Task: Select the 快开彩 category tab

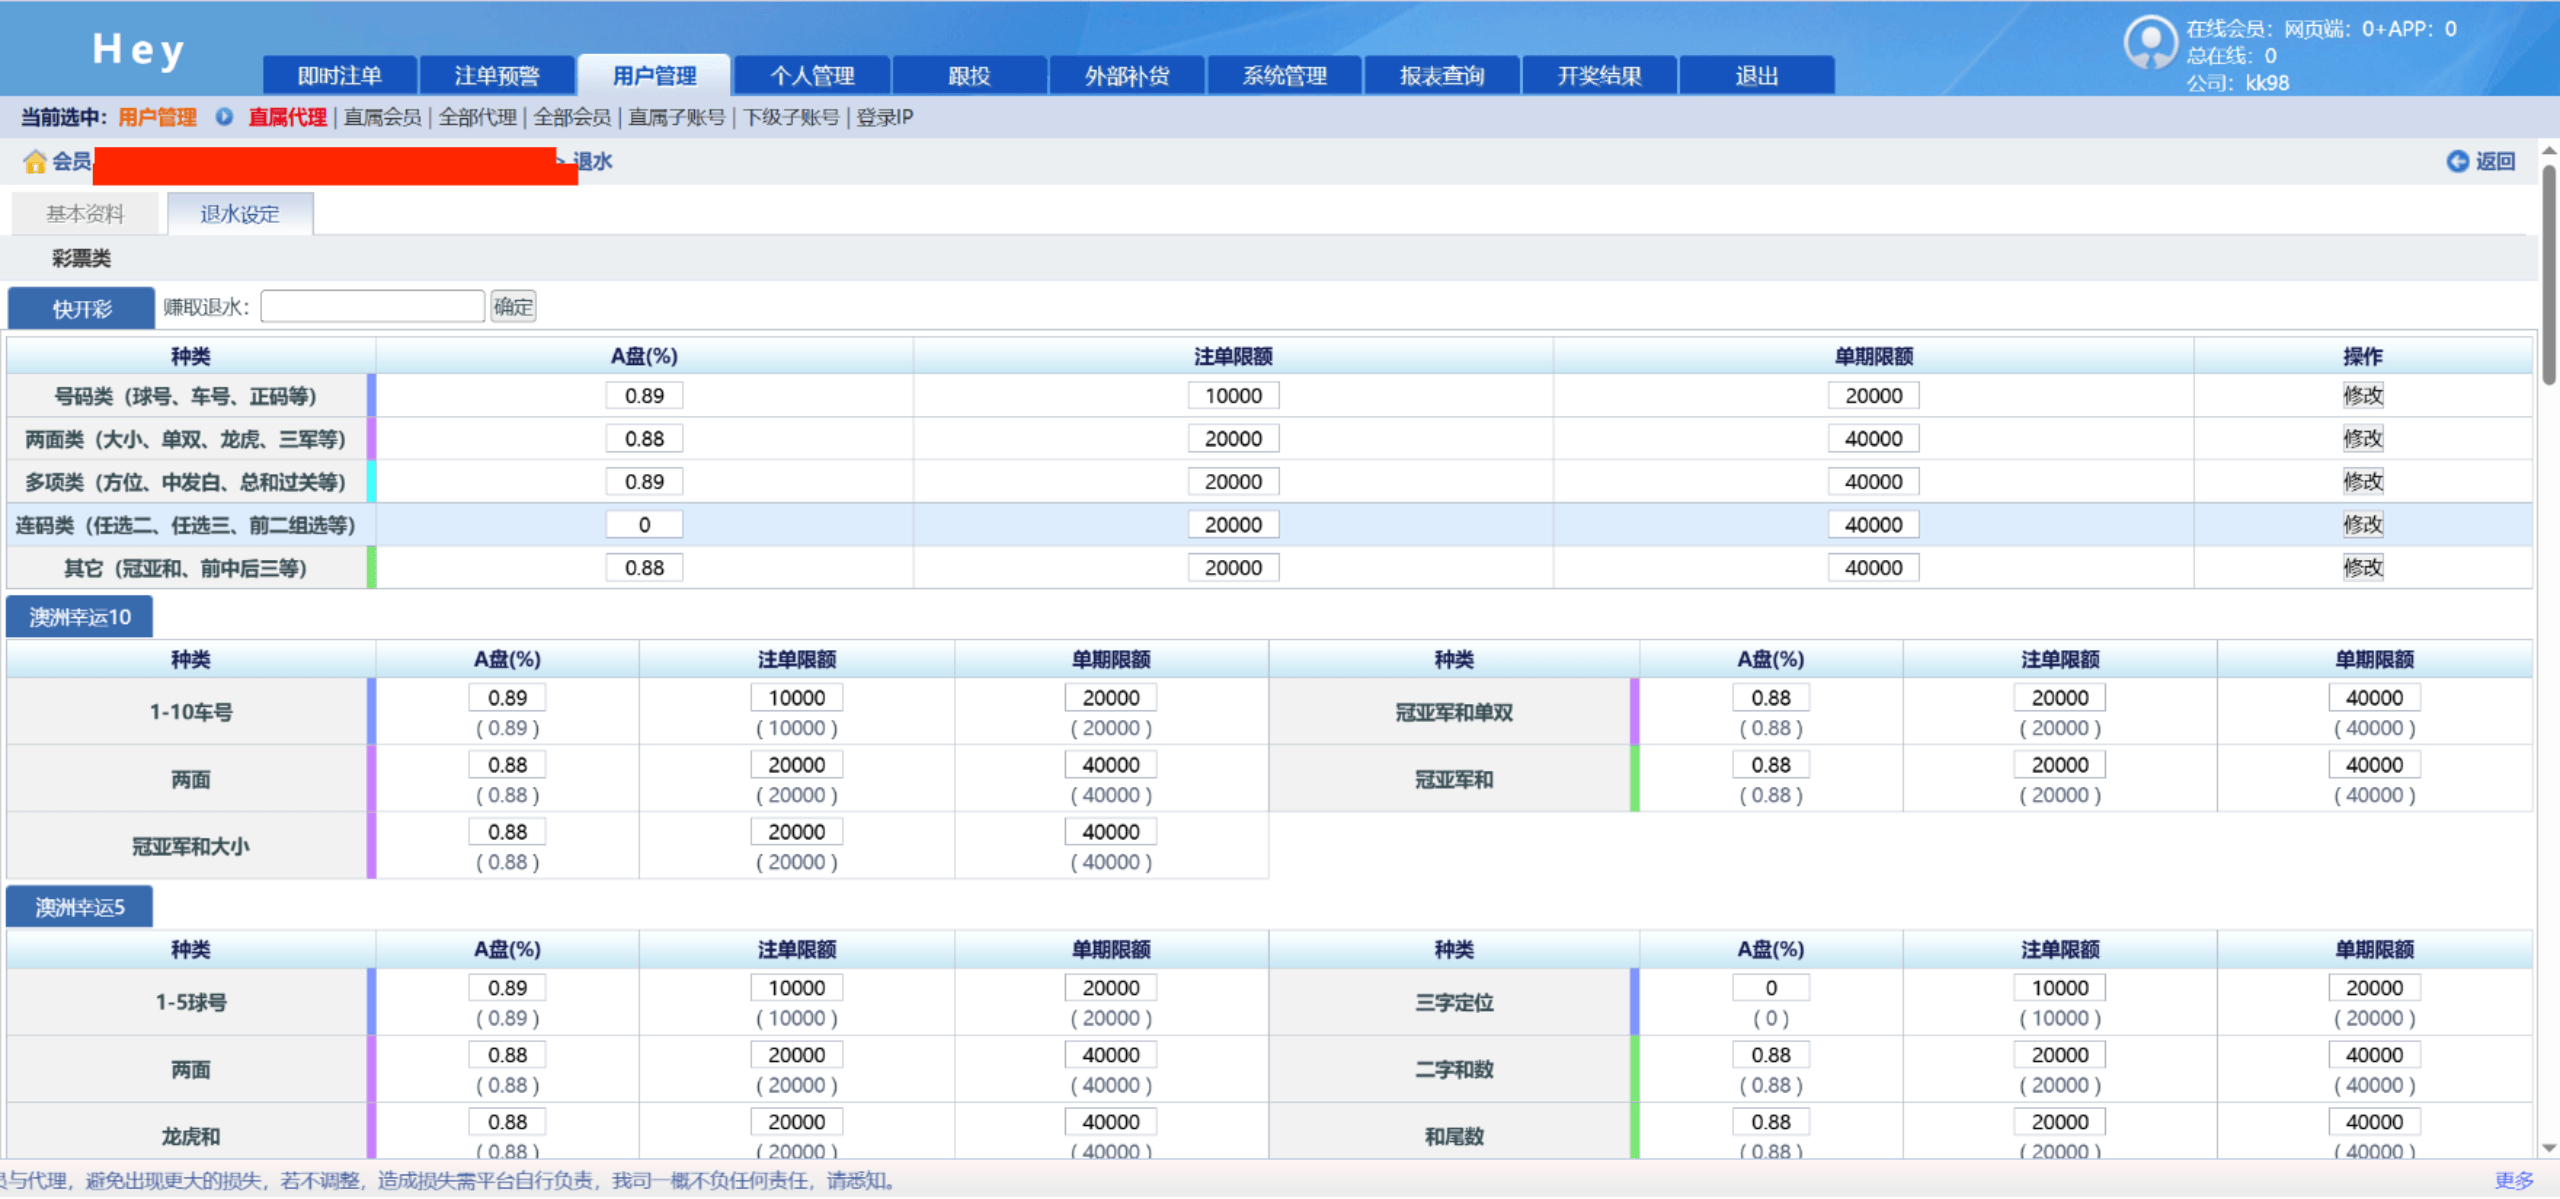Action: point(82,309)
